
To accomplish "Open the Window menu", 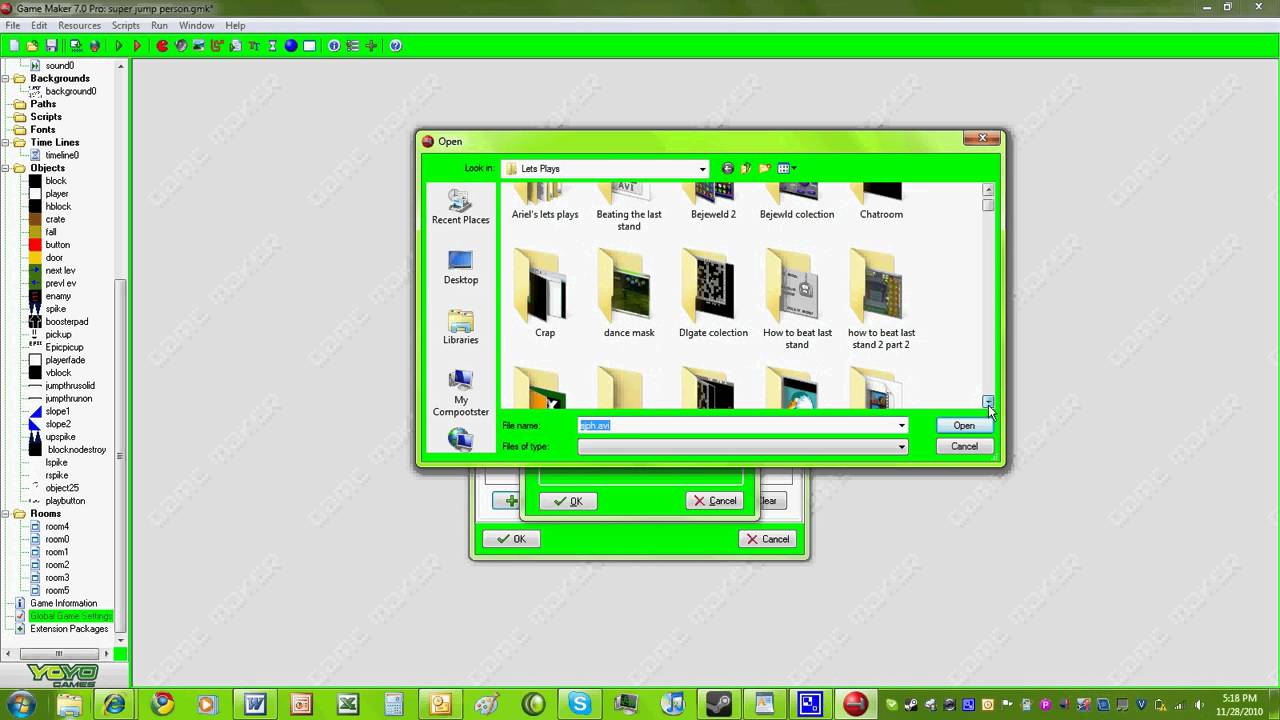I will [196, 25].
